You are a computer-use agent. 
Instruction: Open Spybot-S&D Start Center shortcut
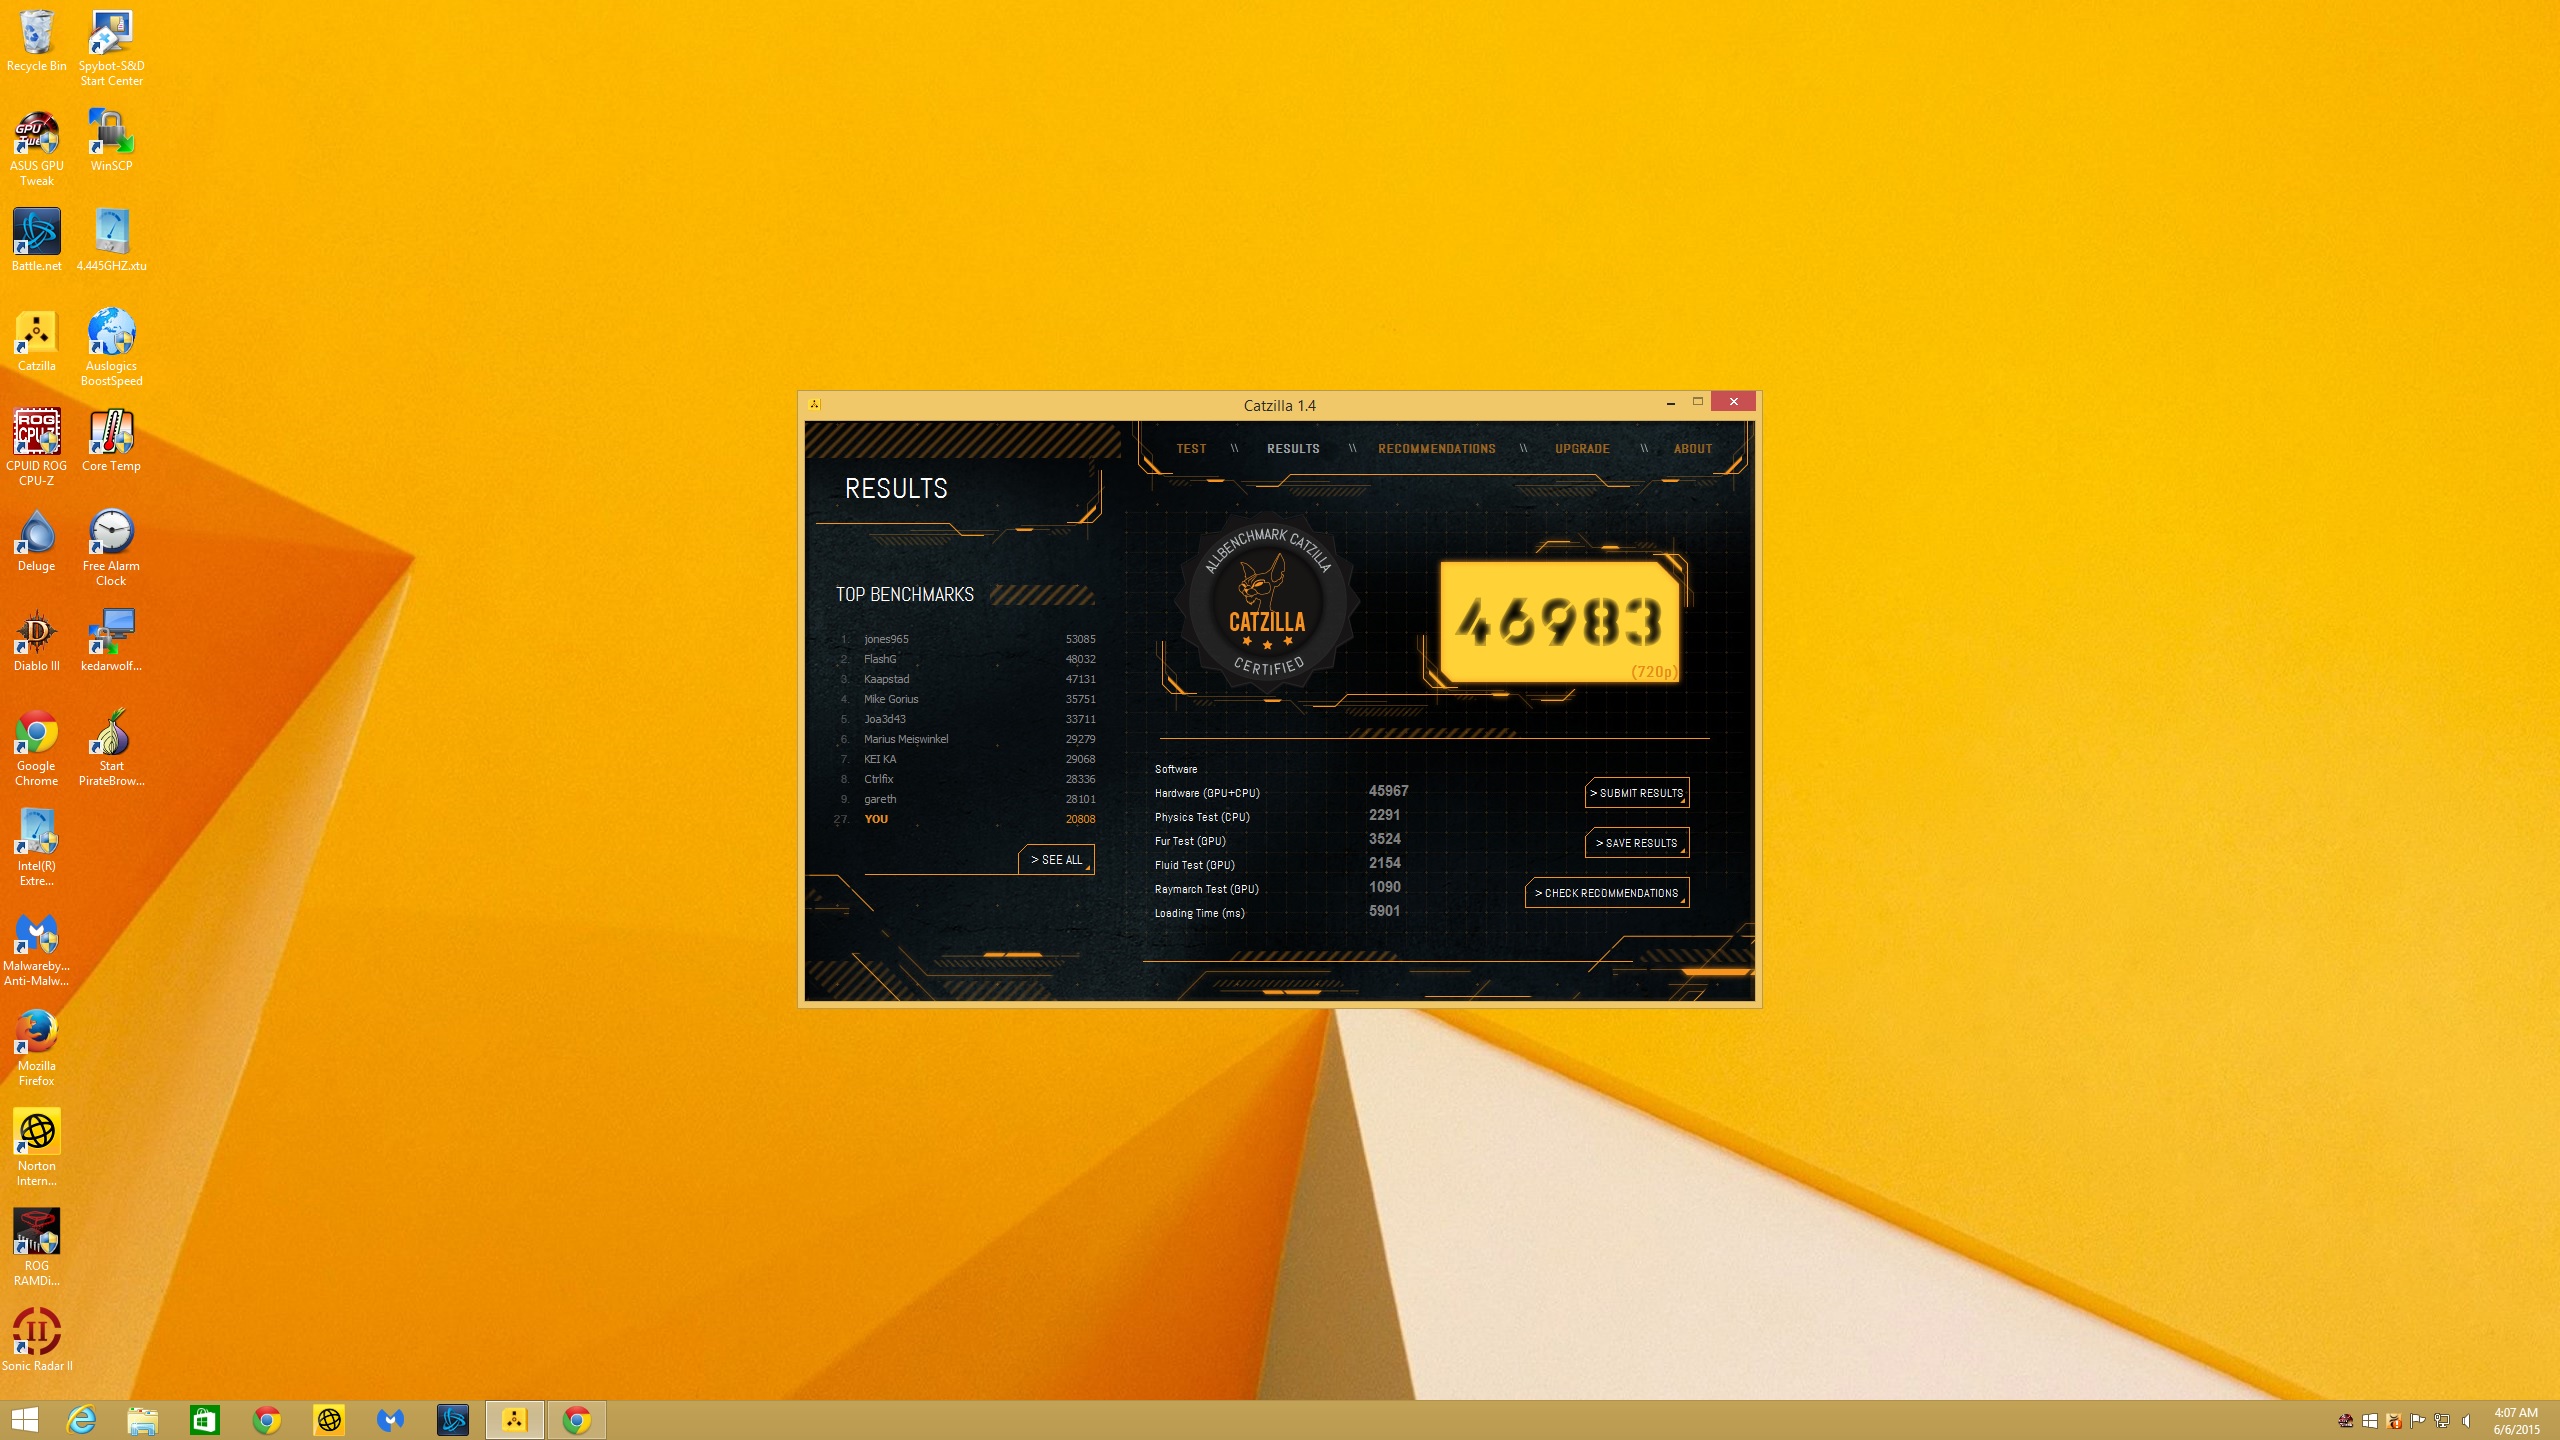111,48
